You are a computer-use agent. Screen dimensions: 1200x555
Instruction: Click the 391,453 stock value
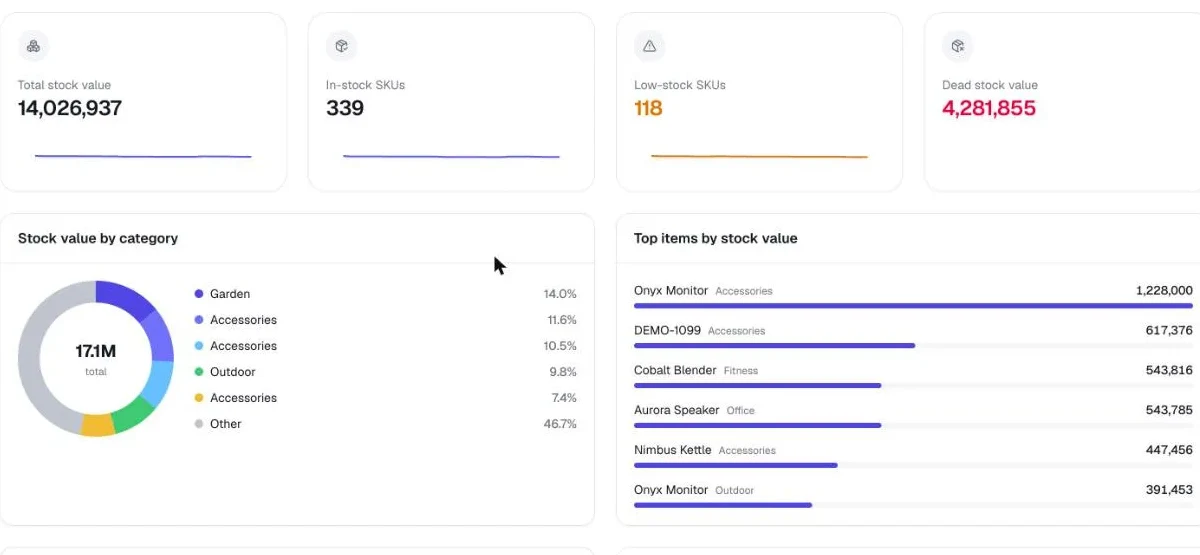coord(1169,490)
